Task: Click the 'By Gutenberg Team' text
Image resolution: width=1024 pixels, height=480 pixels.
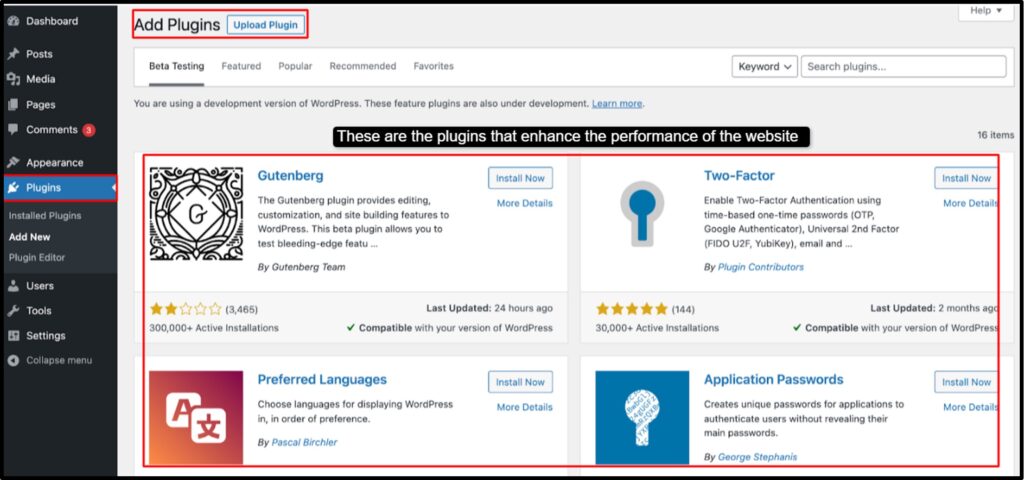Action: coord(302,267)
